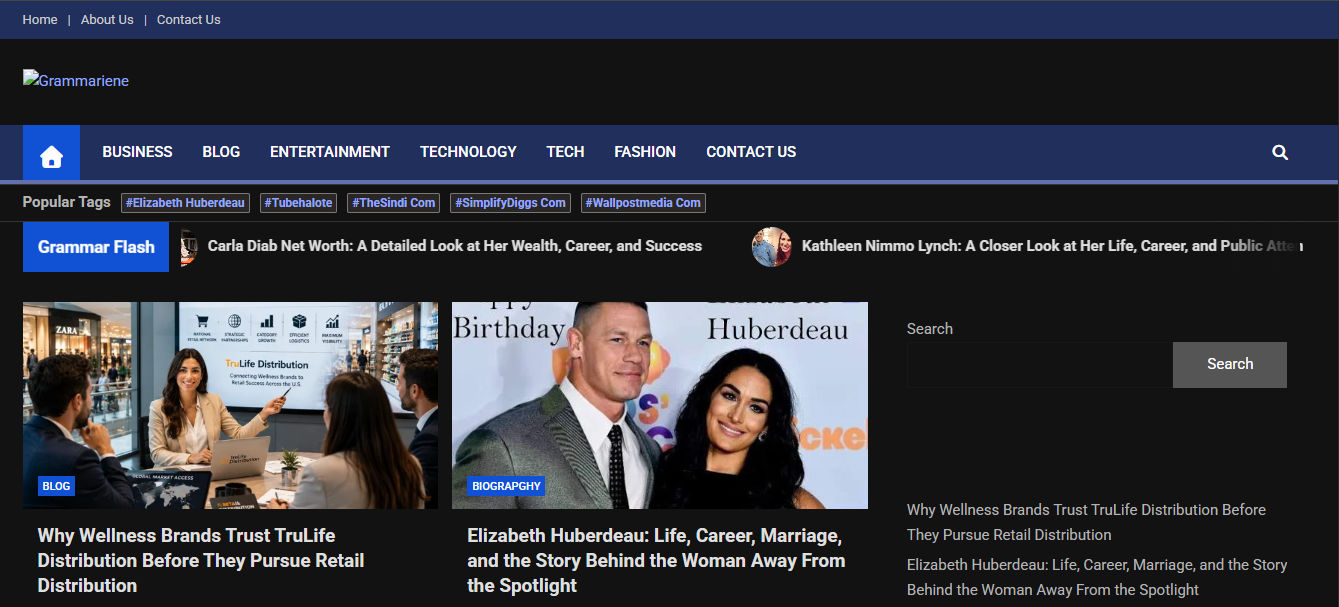Open sidebar link about Elizabeth Huberdeau

point(1097,577)
